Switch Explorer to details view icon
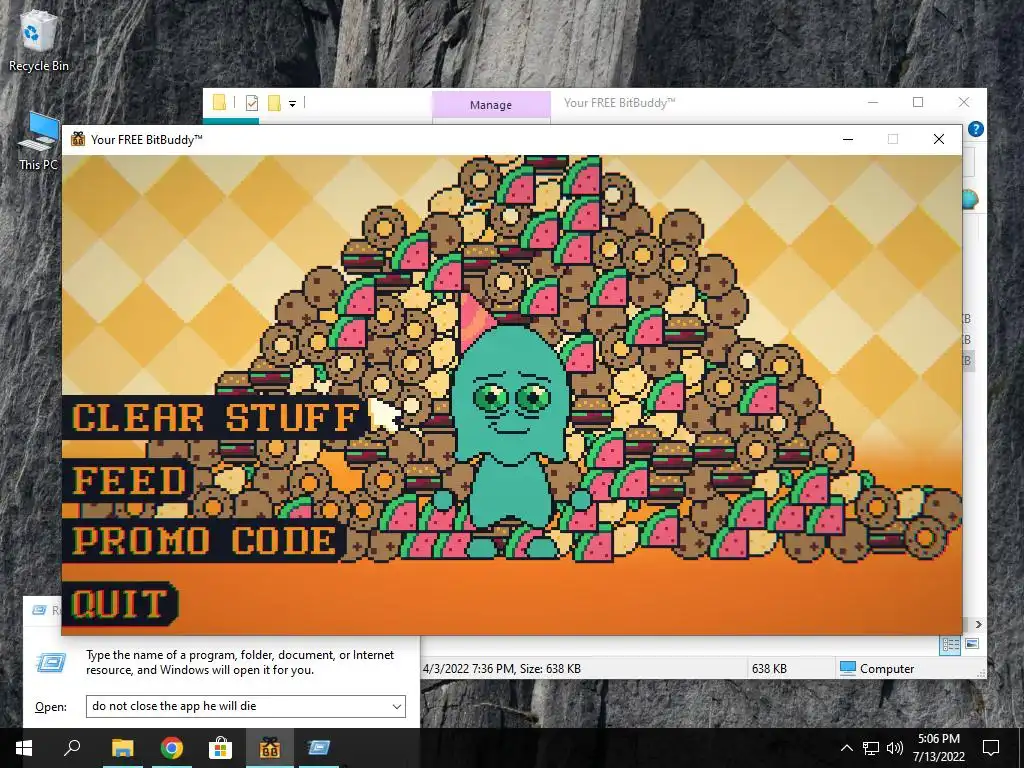The height and width of the screenshot is (768, 1024). [x=950, y=645]
